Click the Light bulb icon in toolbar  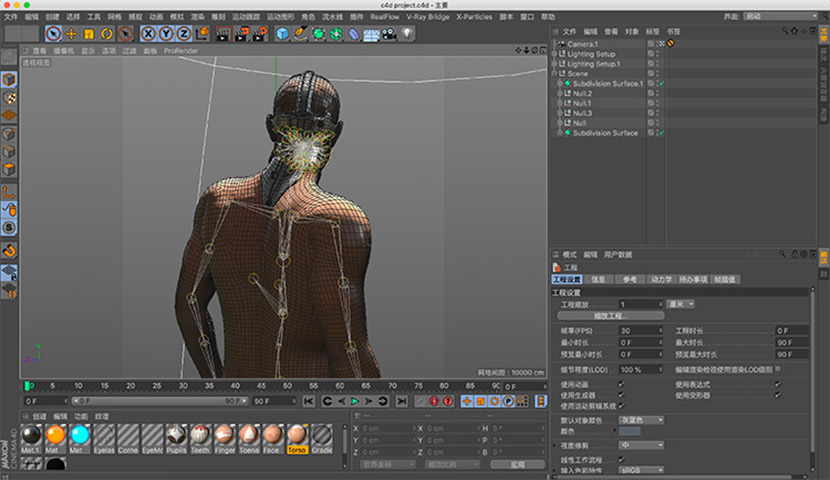pos(407,34)
